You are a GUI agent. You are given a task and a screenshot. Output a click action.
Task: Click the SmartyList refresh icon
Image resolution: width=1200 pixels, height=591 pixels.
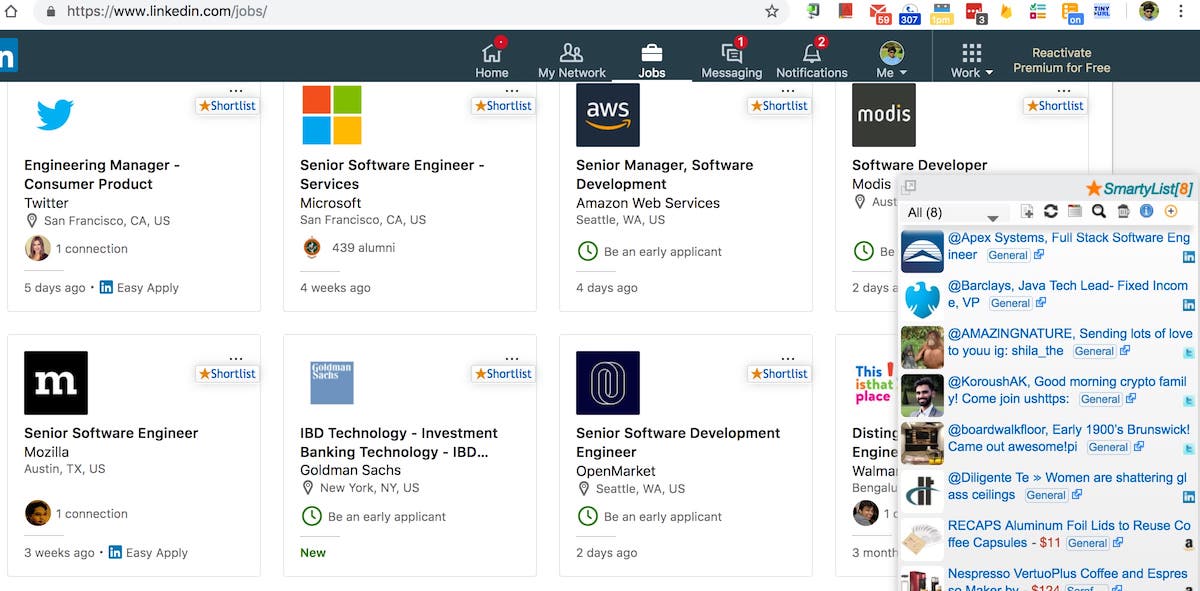pyautogui.click(x=1050, y=211)
